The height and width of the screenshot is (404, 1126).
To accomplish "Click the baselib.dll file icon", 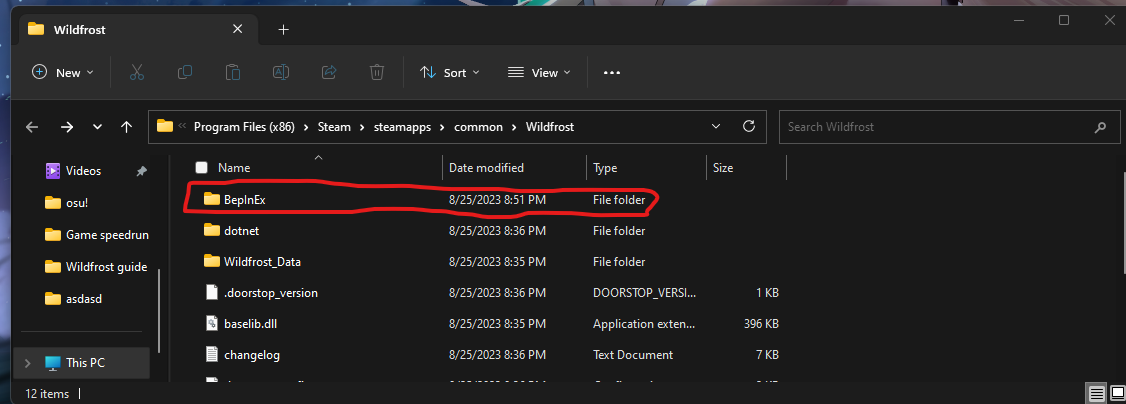I will coord(211,324).
